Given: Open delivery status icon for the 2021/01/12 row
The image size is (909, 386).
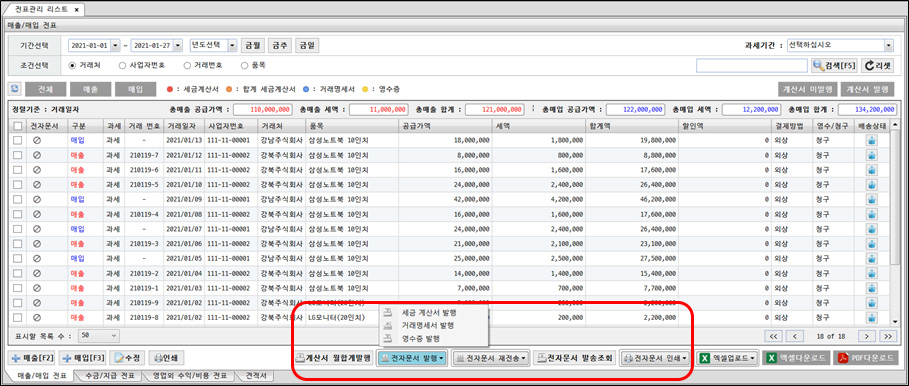Looking at the screenshot, I should click(873, 155).
